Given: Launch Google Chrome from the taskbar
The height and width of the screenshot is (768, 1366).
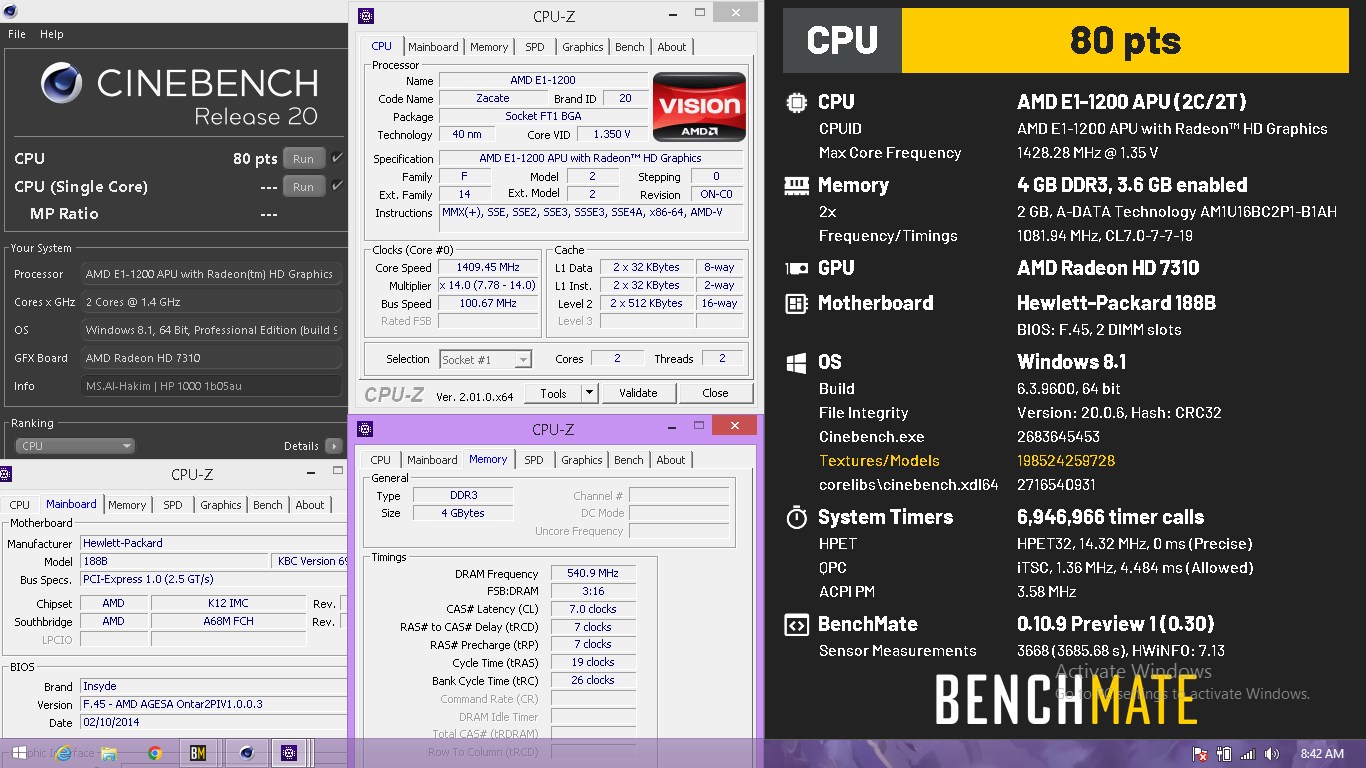Looking at the screenshot, I should (x=155, y=753).
